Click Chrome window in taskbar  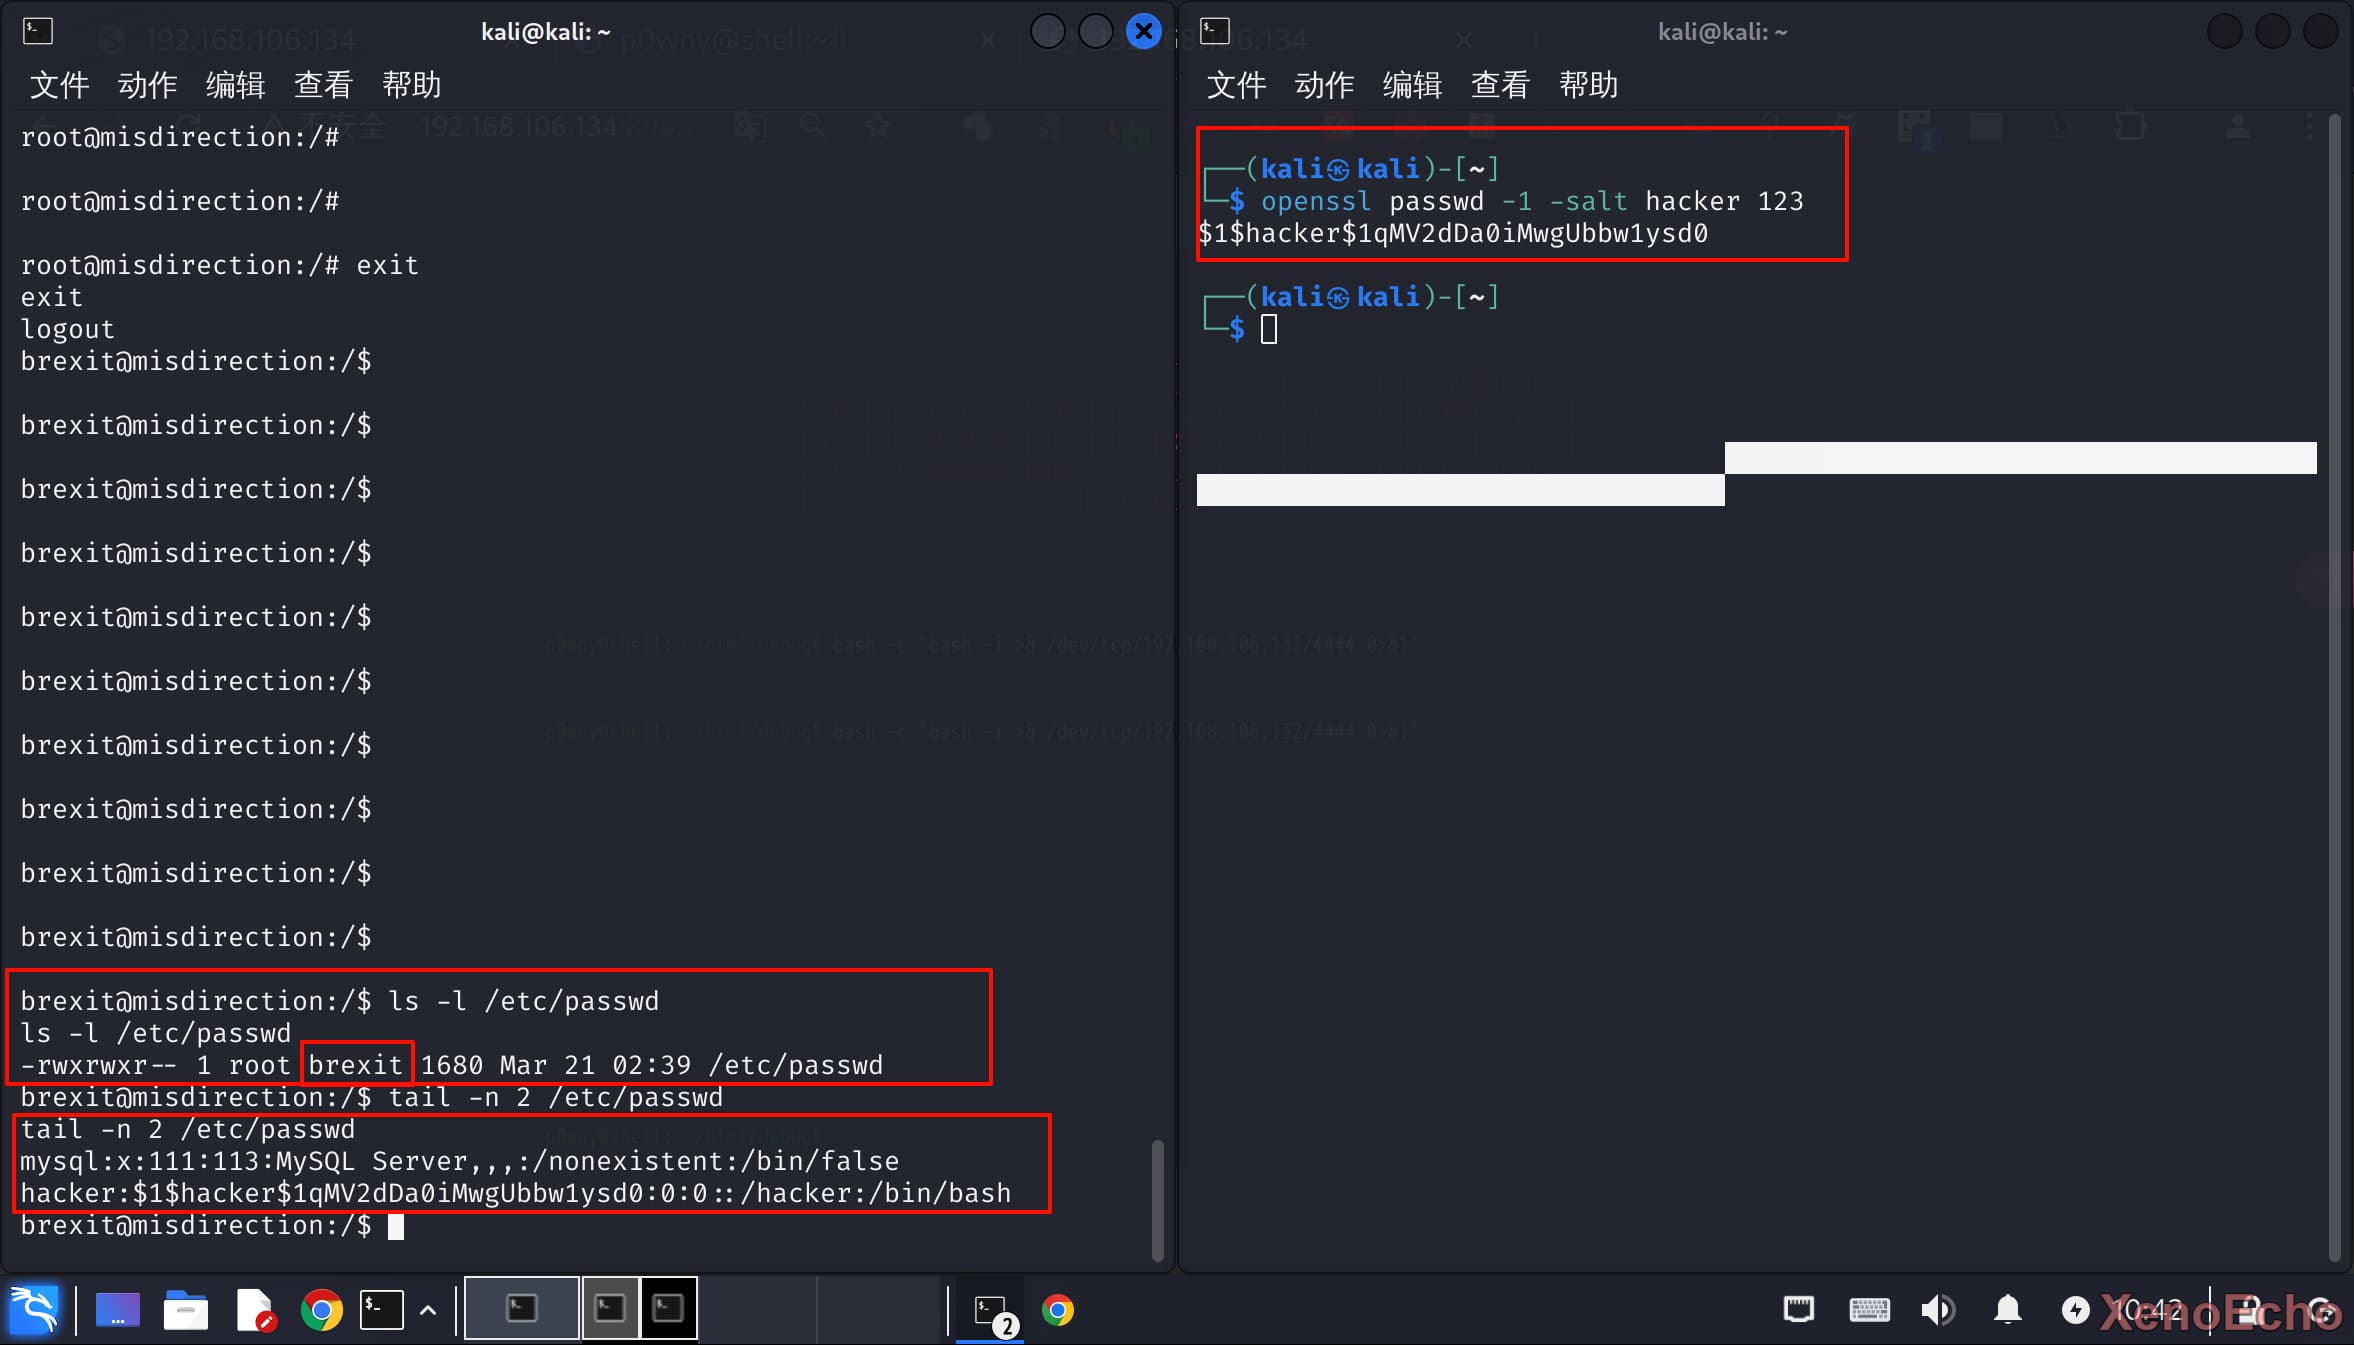(x=1058, y=1309)
